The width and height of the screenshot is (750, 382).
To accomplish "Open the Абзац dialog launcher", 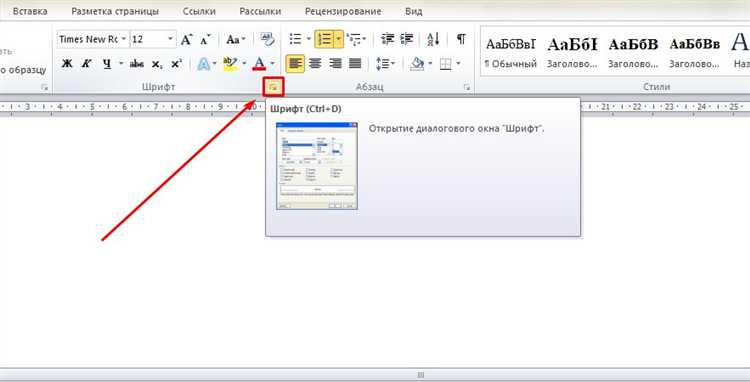I will [466, 87].
